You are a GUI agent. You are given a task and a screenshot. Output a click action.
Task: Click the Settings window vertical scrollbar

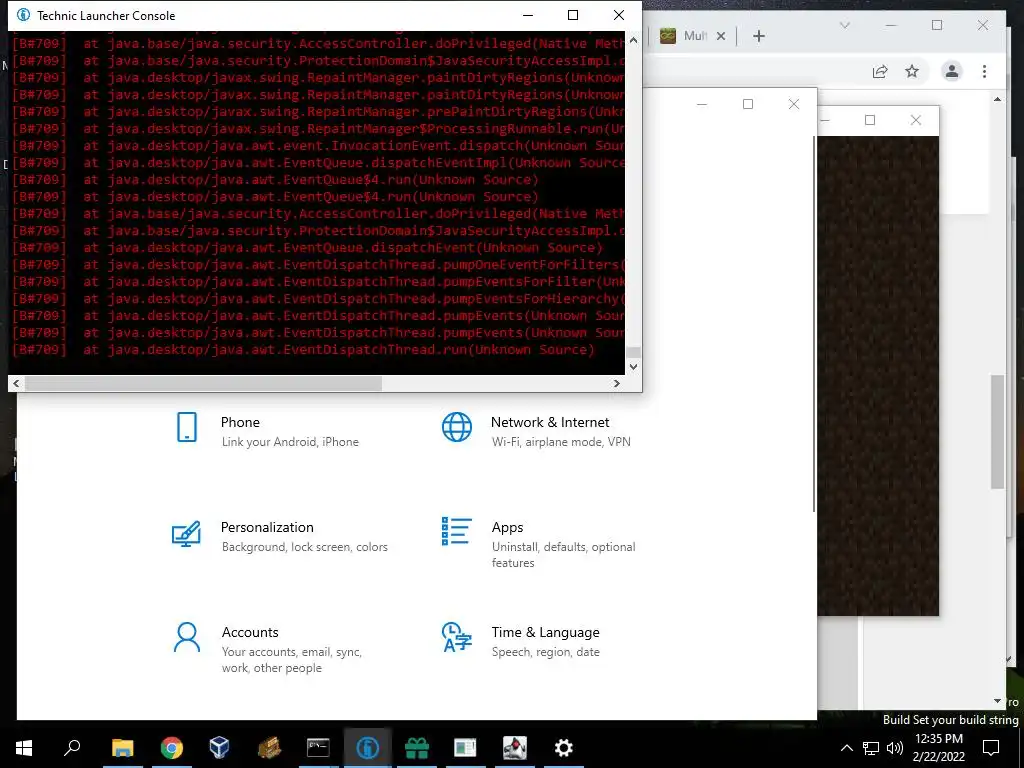[x=814, y=324]
